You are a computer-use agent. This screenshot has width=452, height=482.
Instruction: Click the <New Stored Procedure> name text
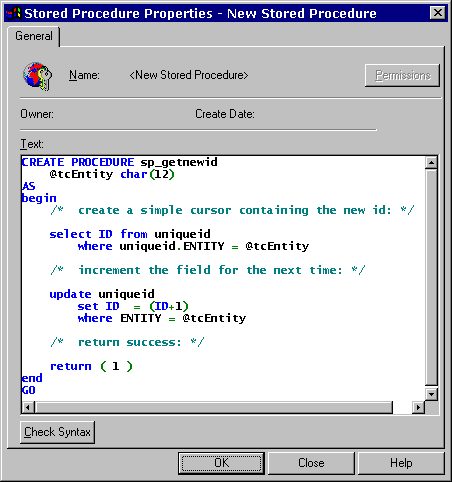tap(189, 75)
